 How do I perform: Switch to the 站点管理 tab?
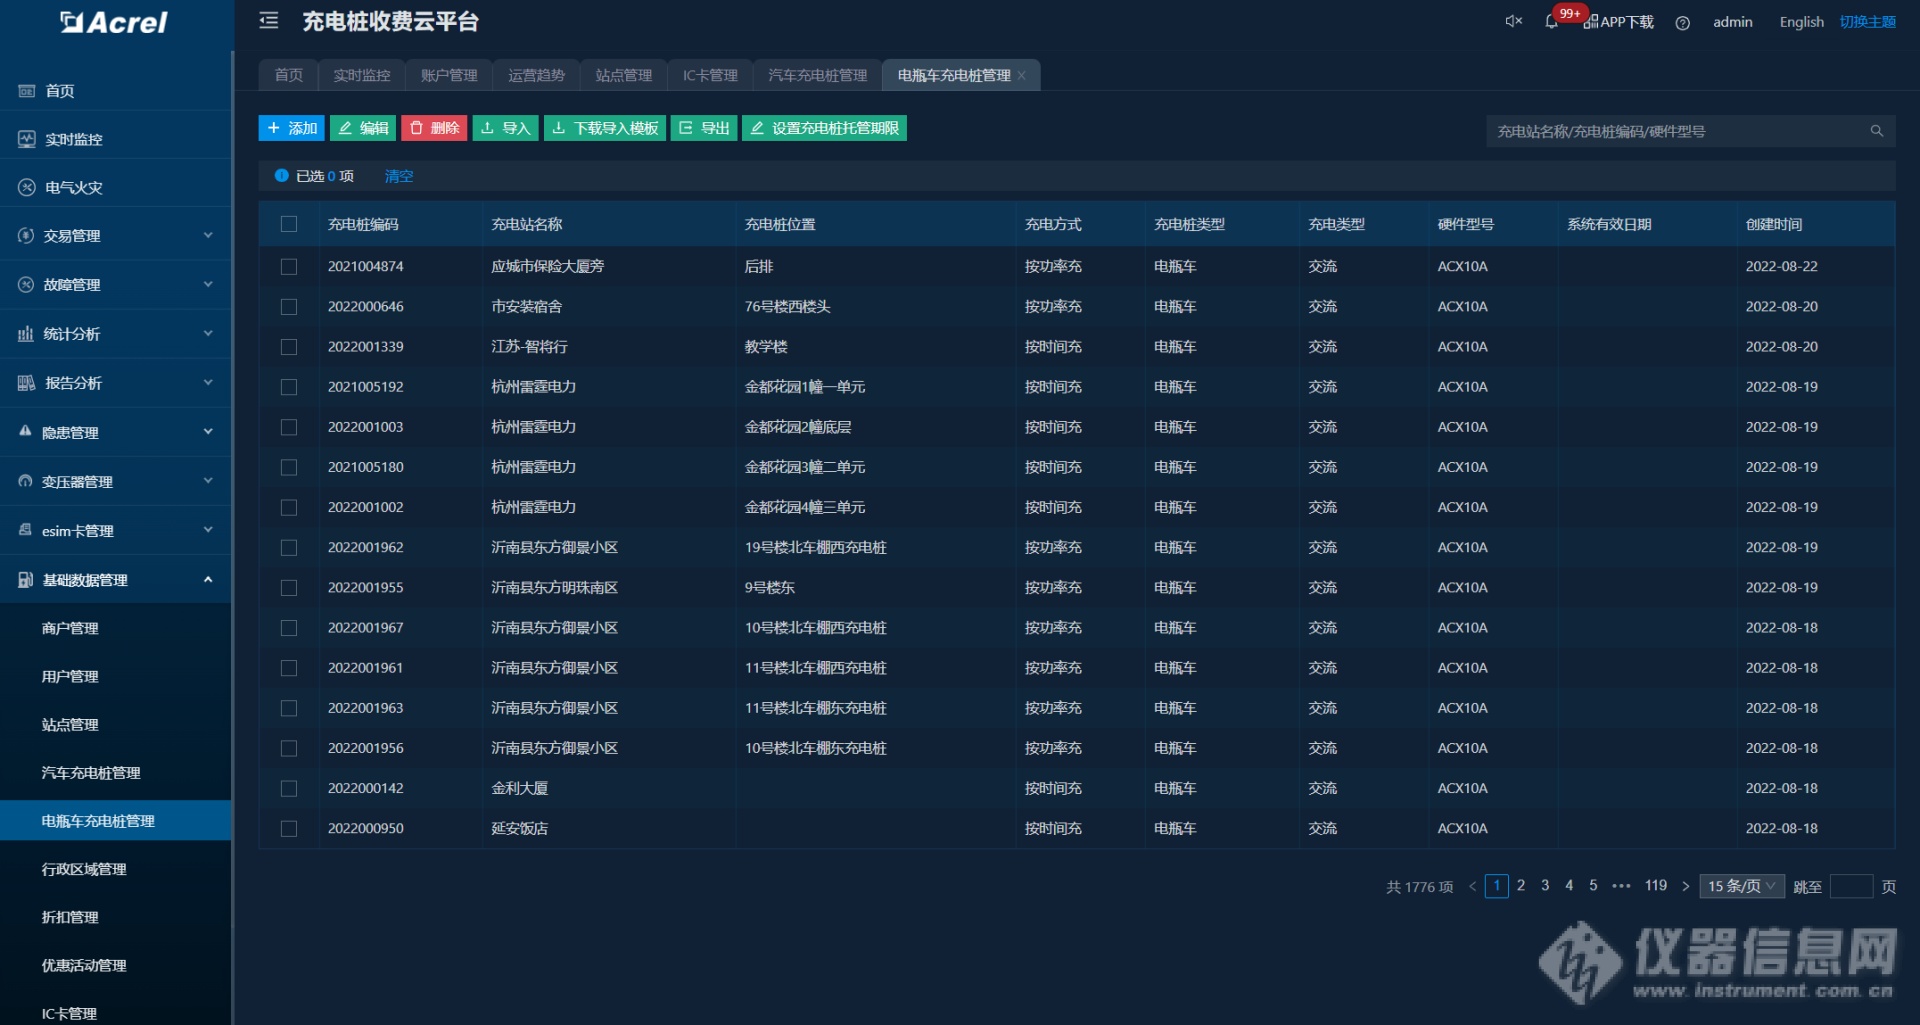click(x=623, y=75)
